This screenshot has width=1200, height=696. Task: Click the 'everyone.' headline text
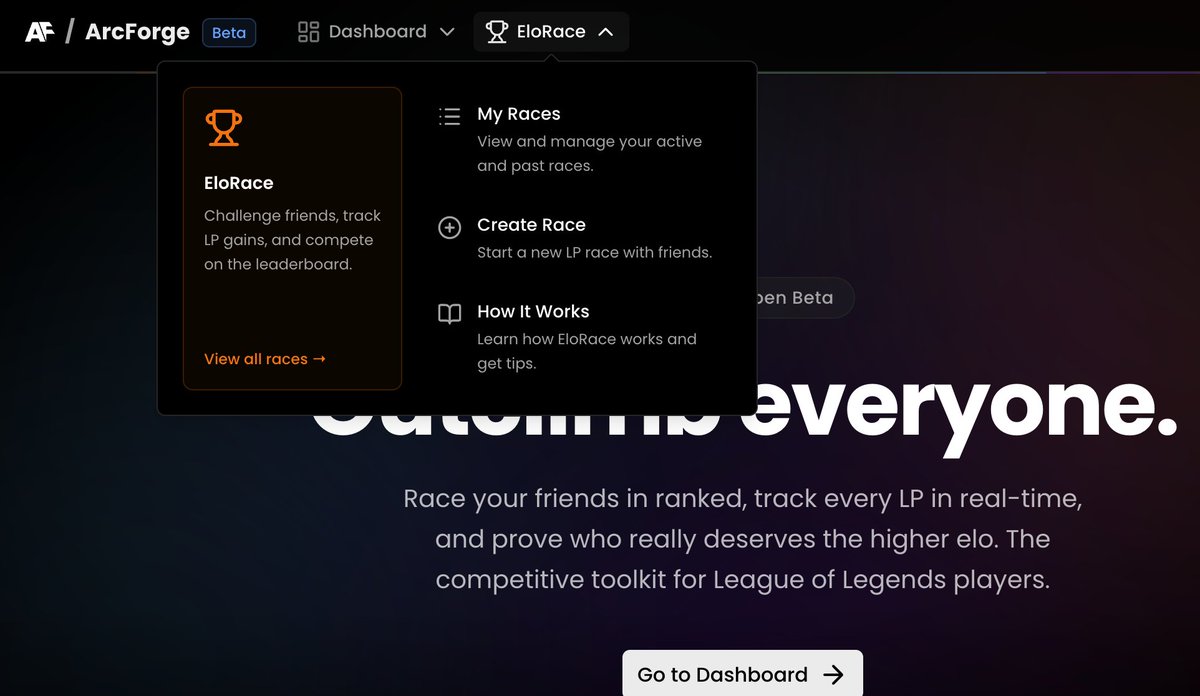click(959, 410)
